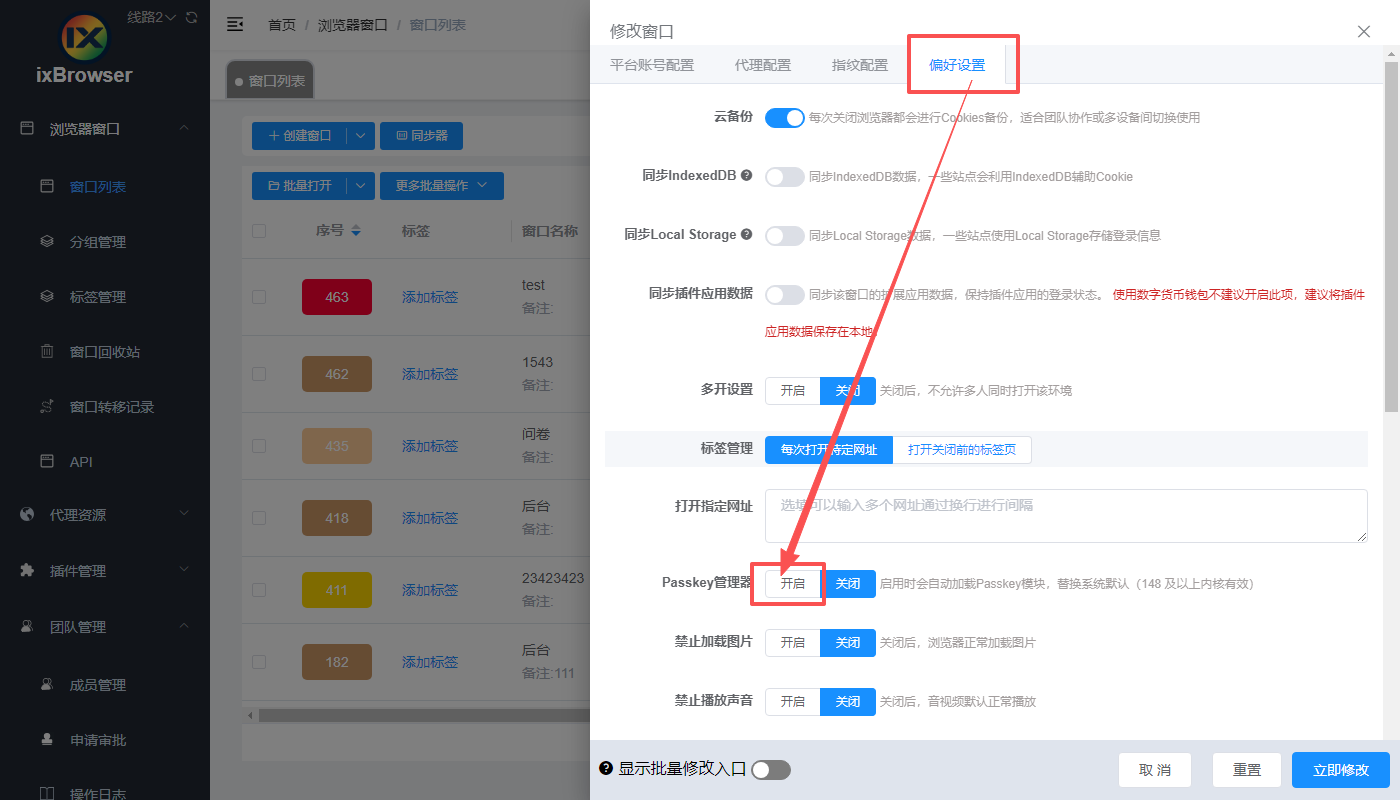
Task: Switch to the 指纹配置 tab
Action: point(860,65)
